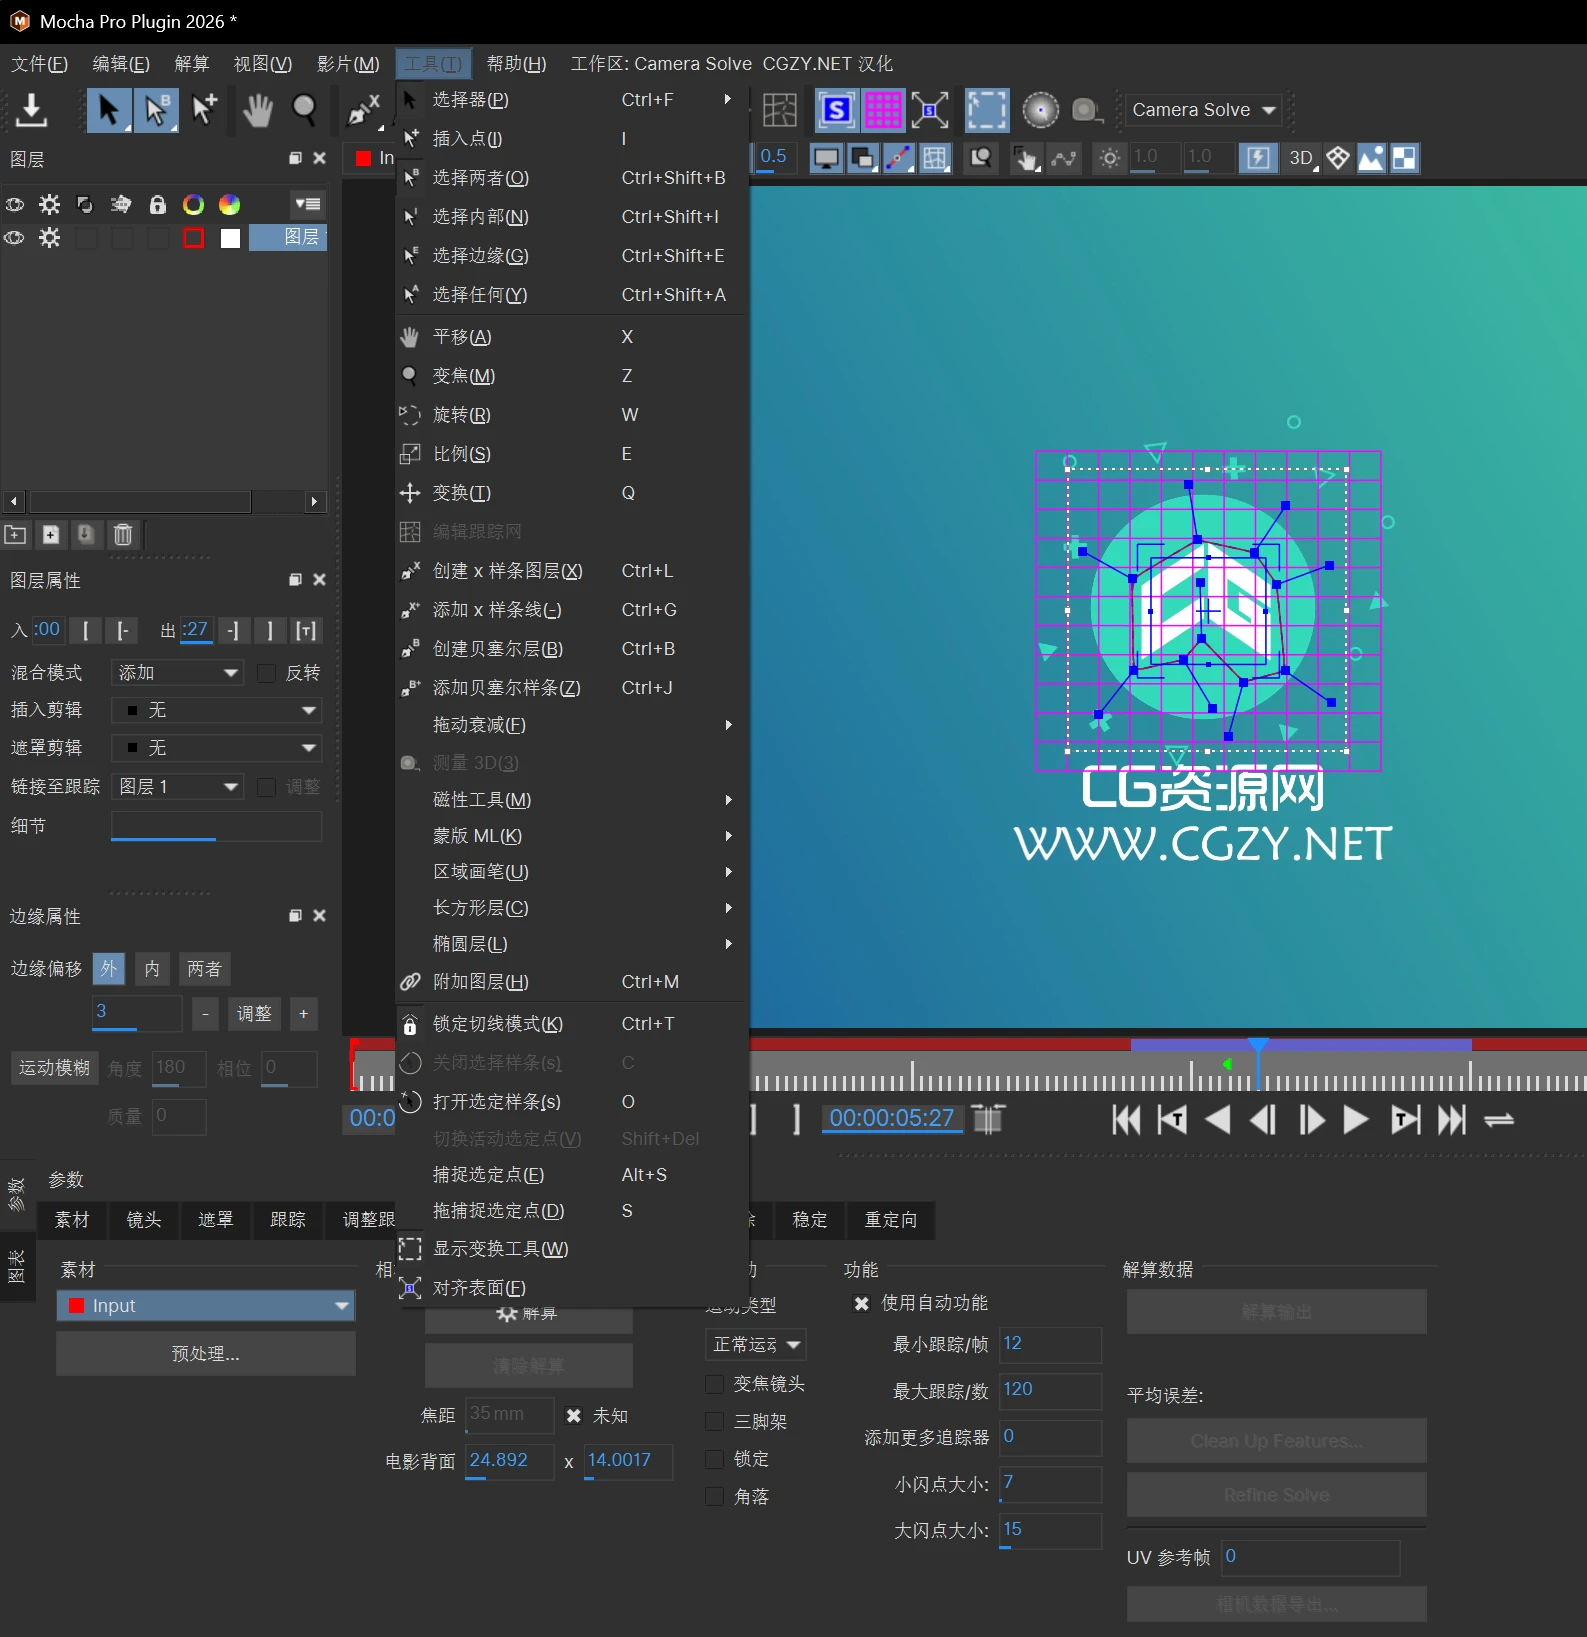Toggle the transform tool dashed box icon
This screenshot has width=1587, height=1637.
pyautogui.click(x=987, y=110)
